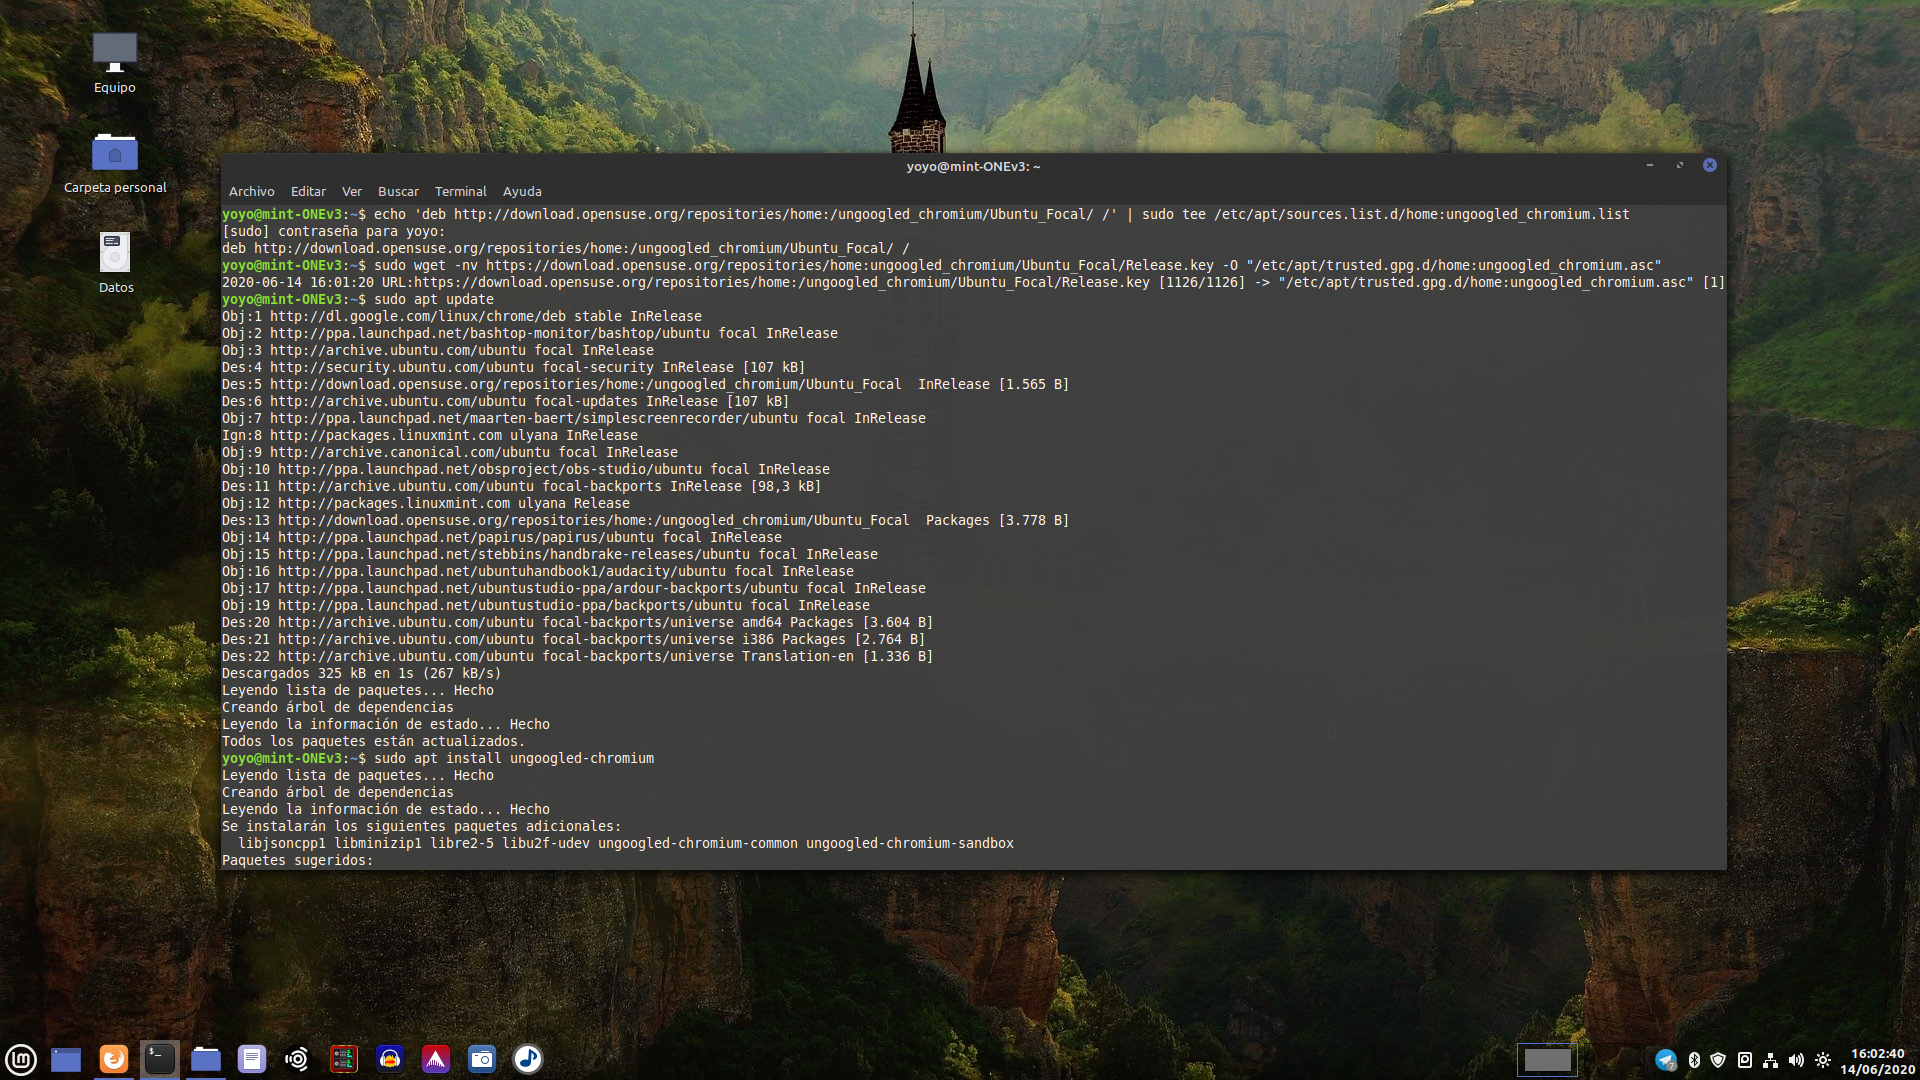Screen dimensions: 1920x1080
Task: Open the Terminal menu
Action: tap(460, 191)
